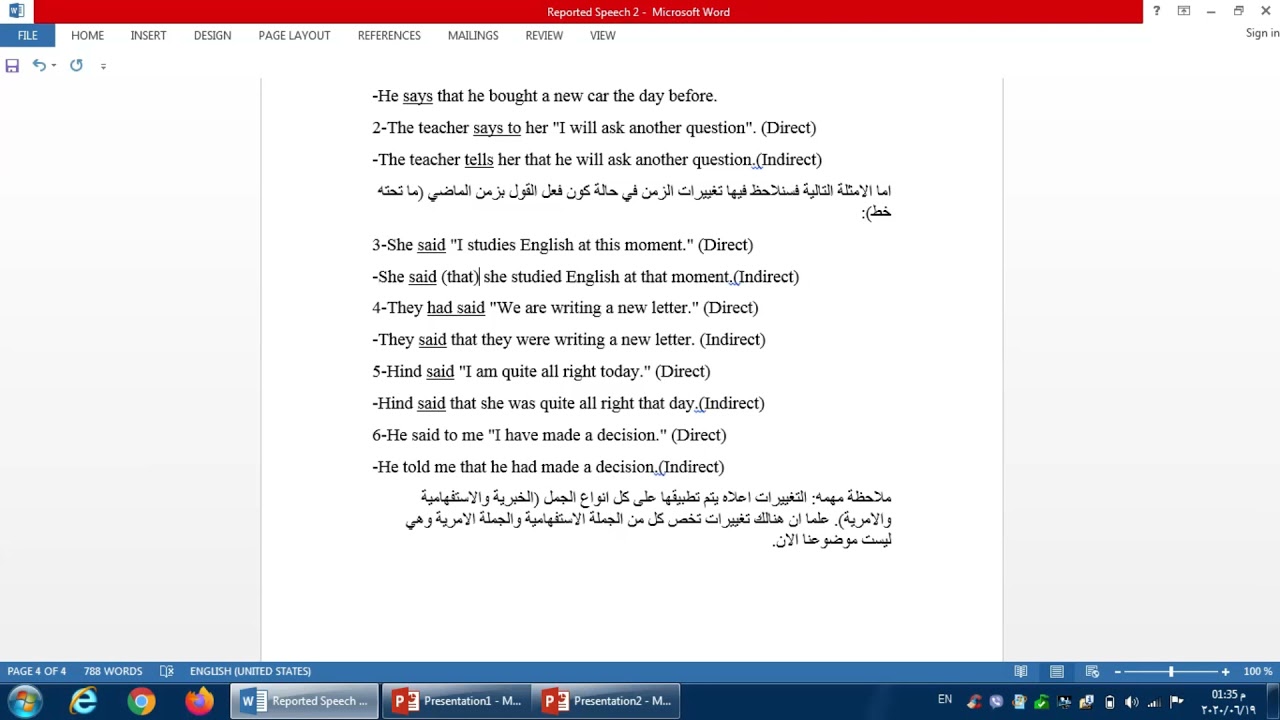Select the MAILINGS ribbon tab

coord(473,35)
